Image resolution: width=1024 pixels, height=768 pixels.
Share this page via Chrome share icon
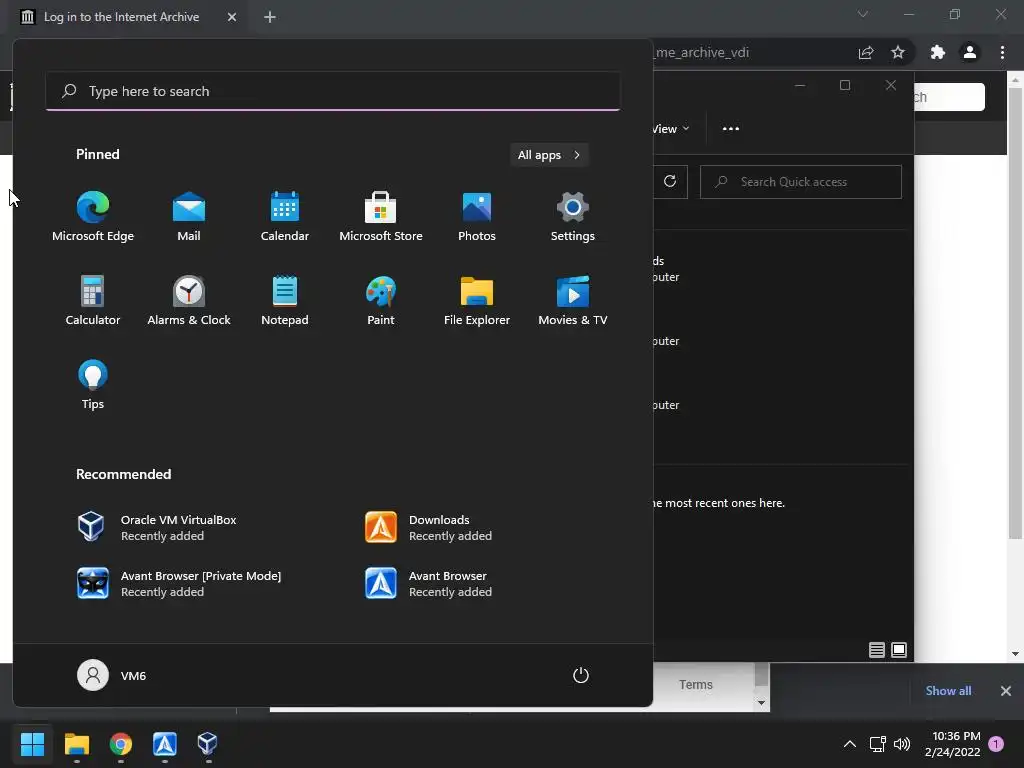coord(866,52)
